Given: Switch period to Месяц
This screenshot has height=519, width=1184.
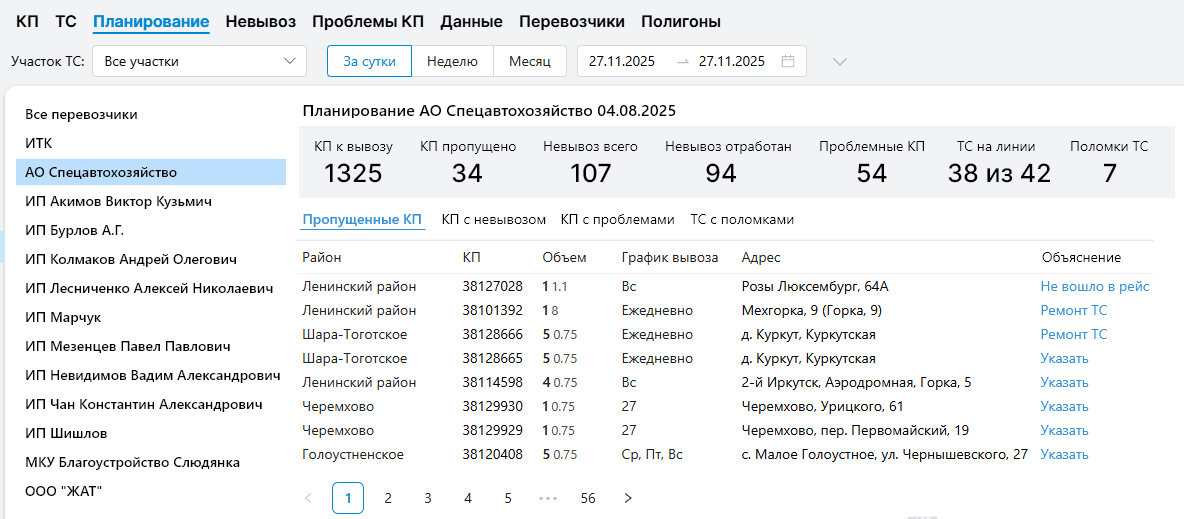Looking at the screenshot, I should [530, 61].
